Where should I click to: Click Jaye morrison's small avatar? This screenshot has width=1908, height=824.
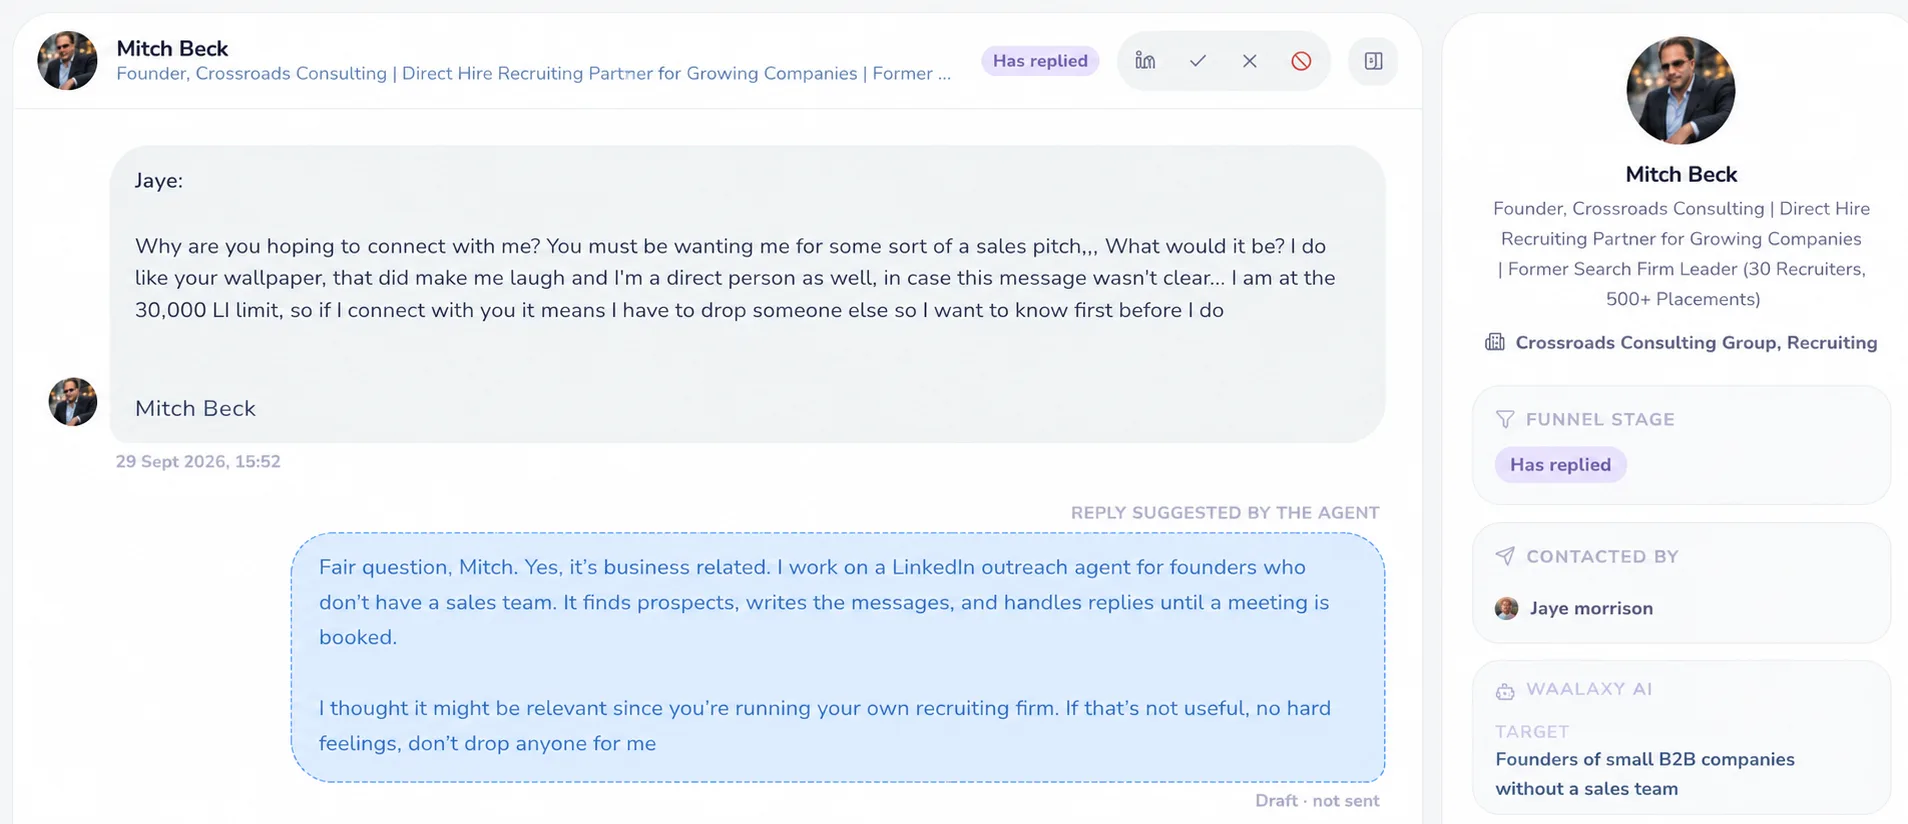point(1506,608)
